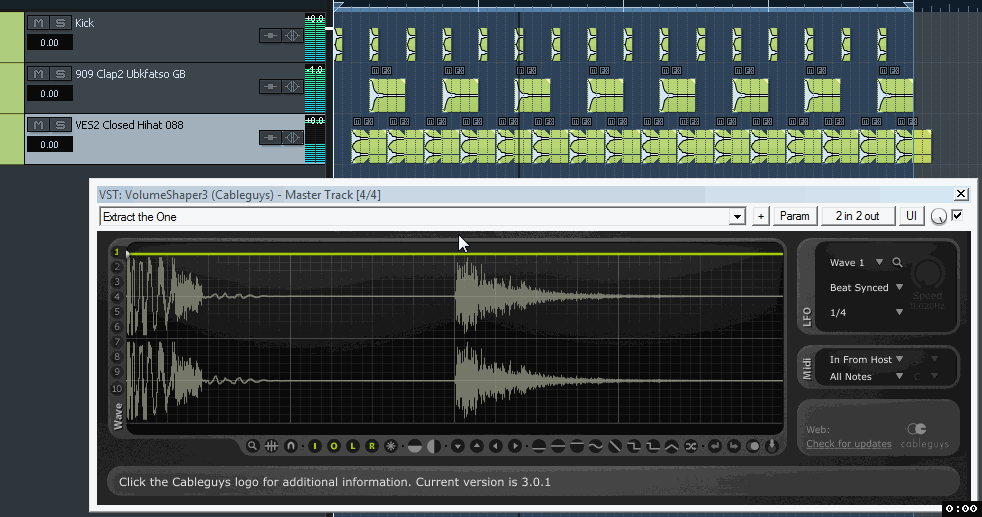The image size is (982, 517).
Task: Click the Cableguys logo for information
Action: point(924,436)
